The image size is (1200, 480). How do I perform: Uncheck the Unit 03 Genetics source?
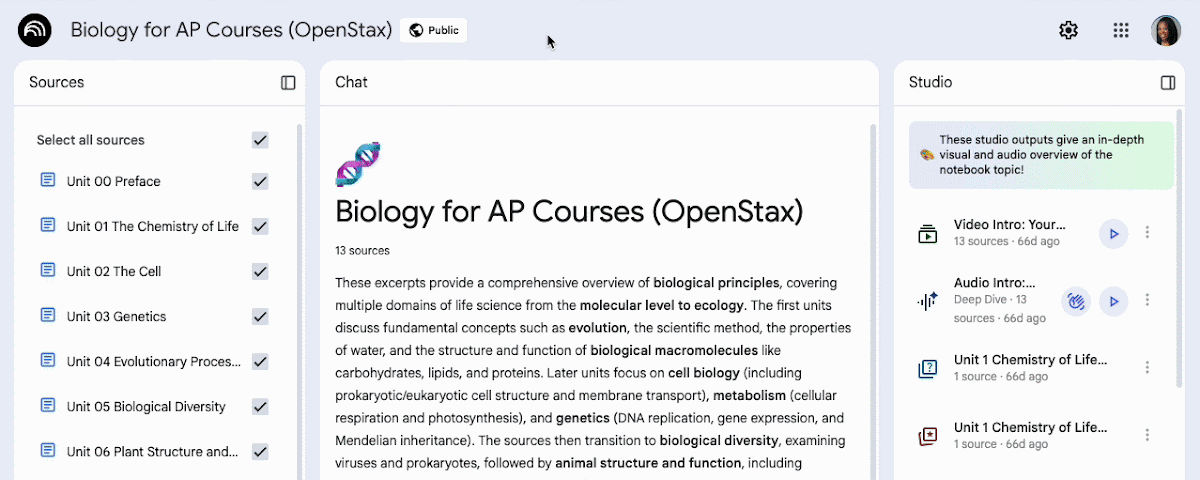pyautogui.click(x=260, y=316)
